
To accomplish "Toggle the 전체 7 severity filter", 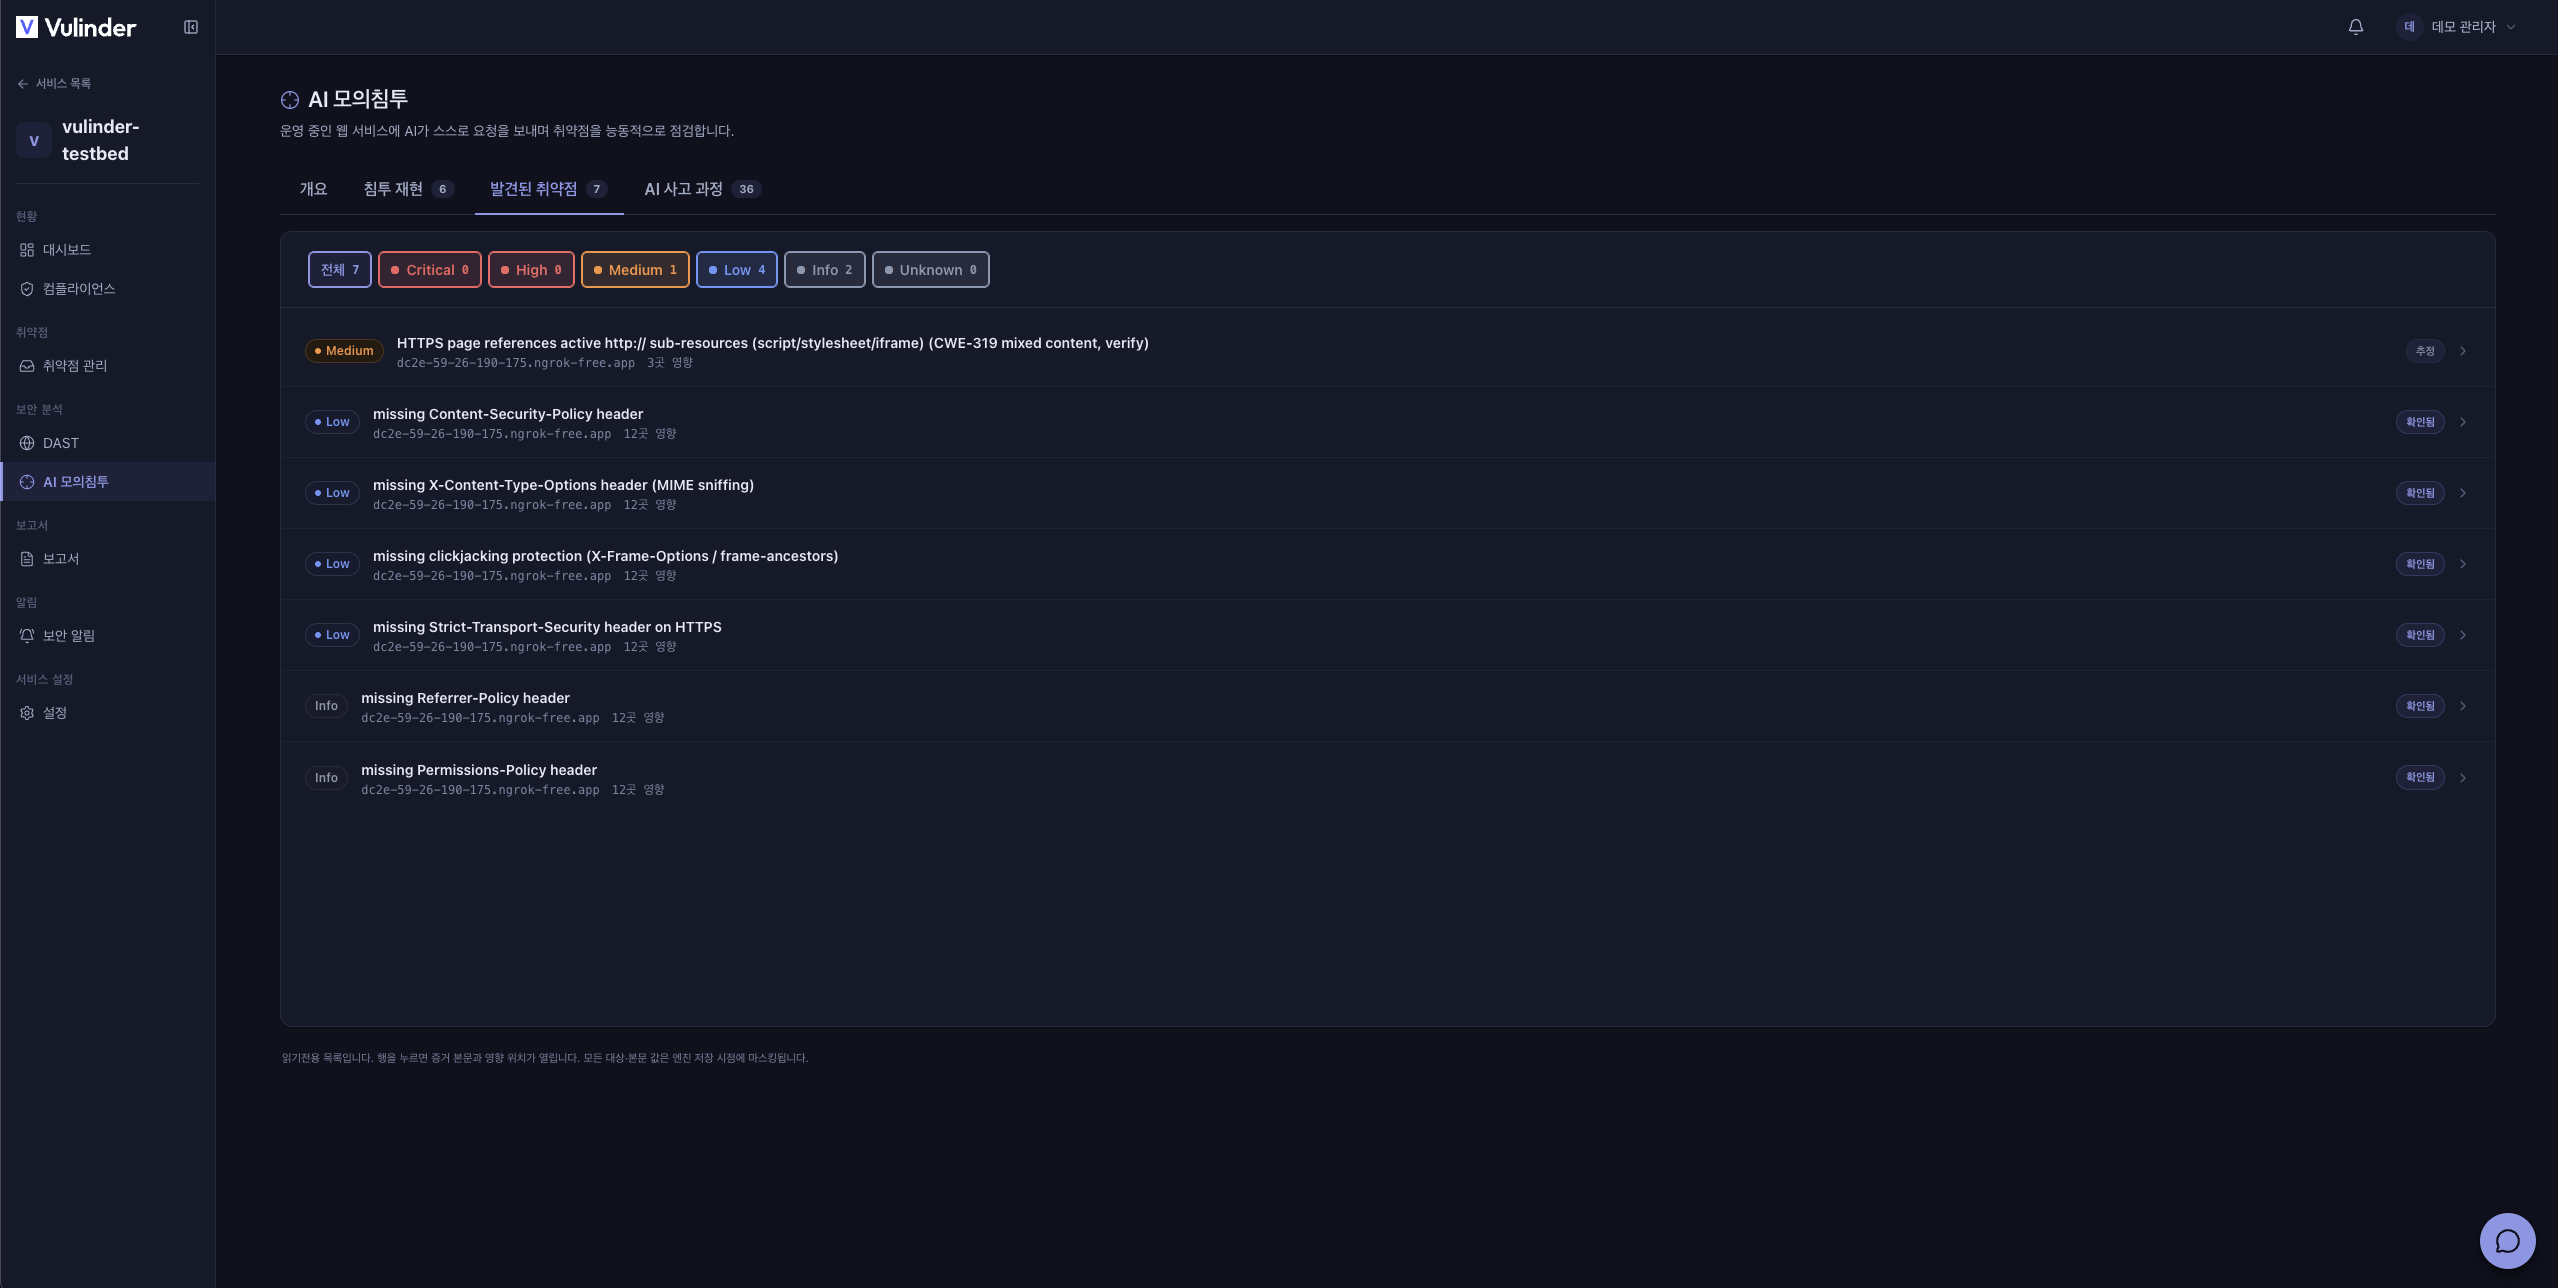I will tap(340, 270).
